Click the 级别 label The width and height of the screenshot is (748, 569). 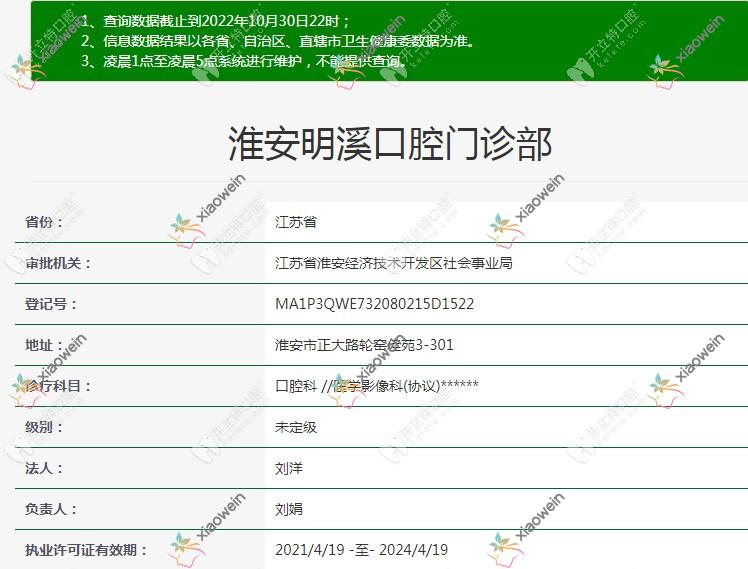pos(44,427)
